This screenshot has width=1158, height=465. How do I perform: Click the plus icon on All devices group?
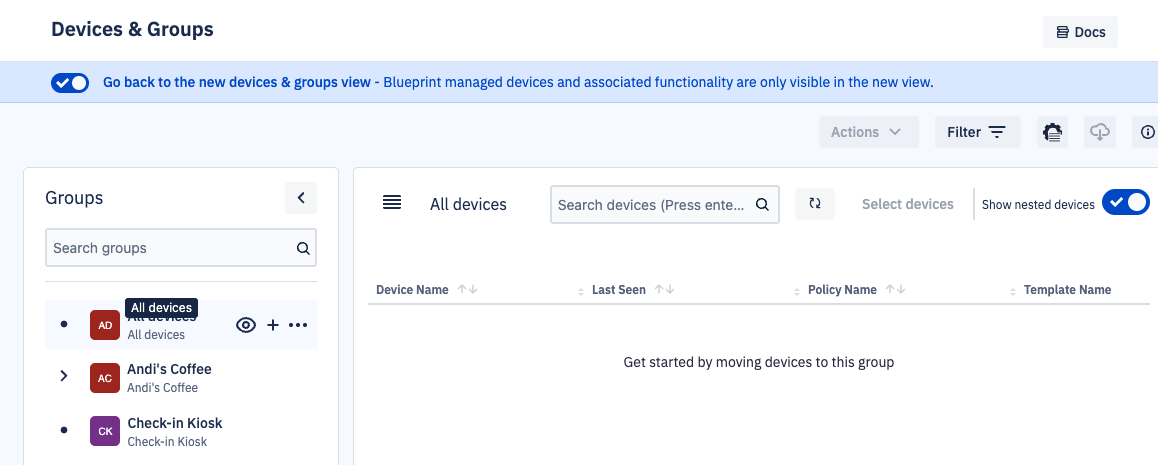[x=272, y=325]
